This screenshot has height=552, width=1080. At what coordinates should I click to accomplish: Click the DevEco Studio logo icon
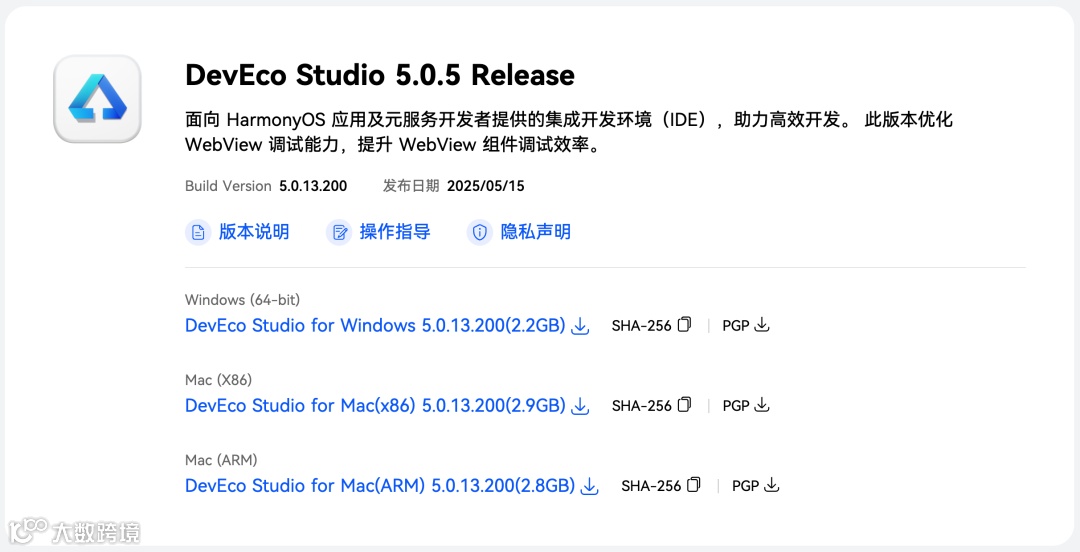click(x=97, y=98)
